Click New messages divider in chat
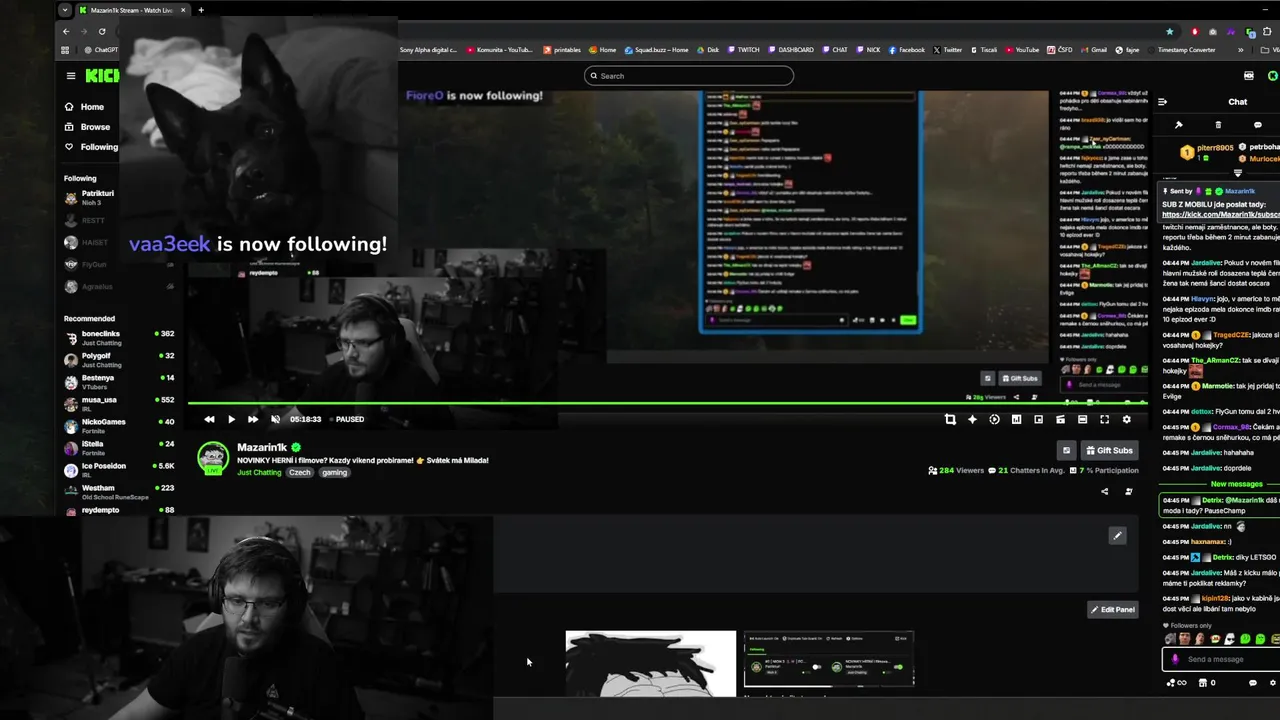1280x720 pixels. pos(1237,484)
